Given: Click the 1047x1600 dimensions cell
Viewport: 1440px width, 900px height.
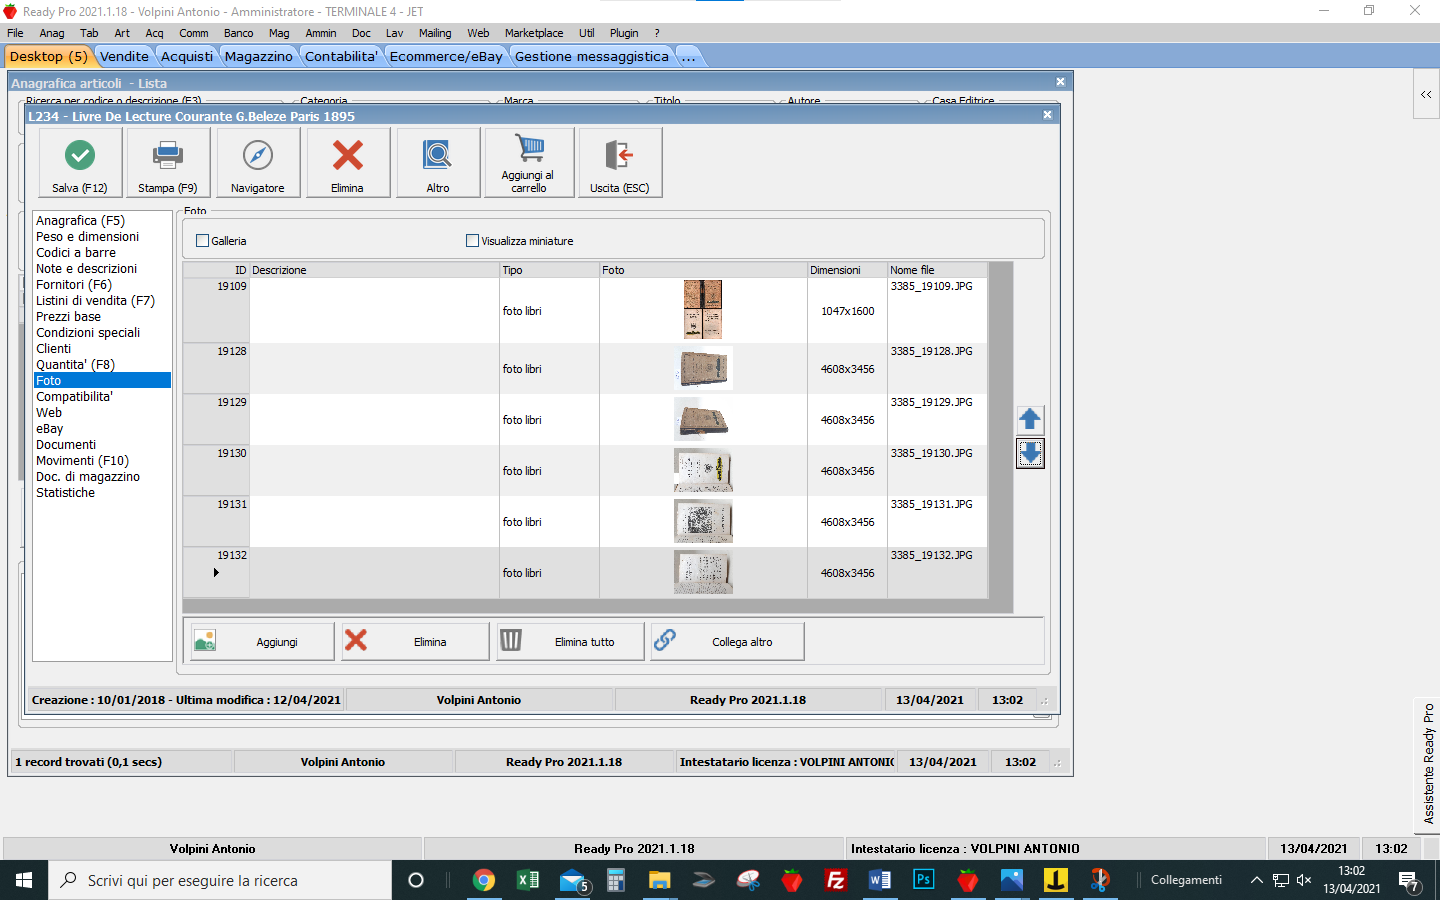Looking at the screenshot, I should [847, 311].
